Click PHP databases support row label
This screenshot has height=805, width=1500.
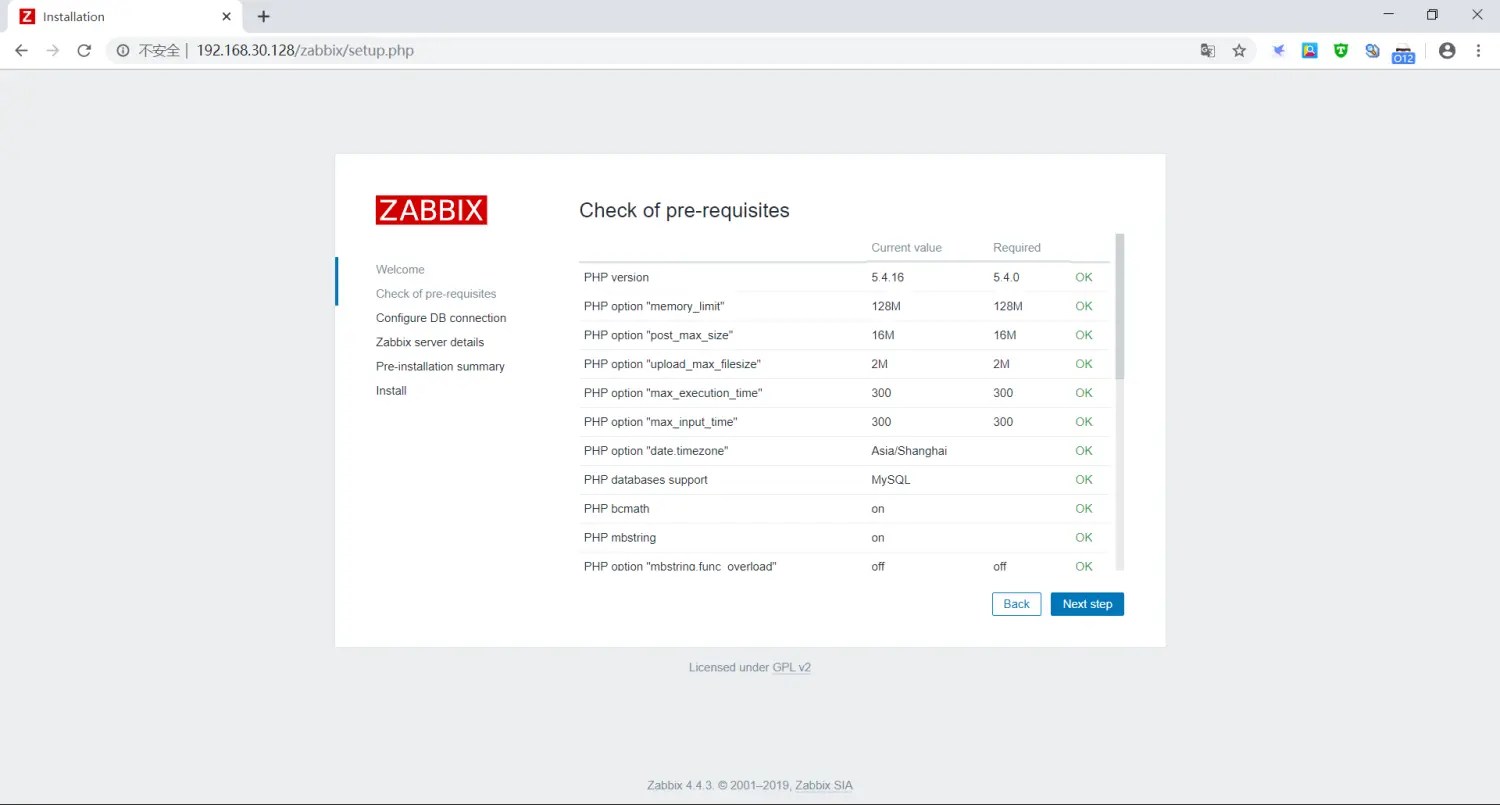tap(646, 480)
